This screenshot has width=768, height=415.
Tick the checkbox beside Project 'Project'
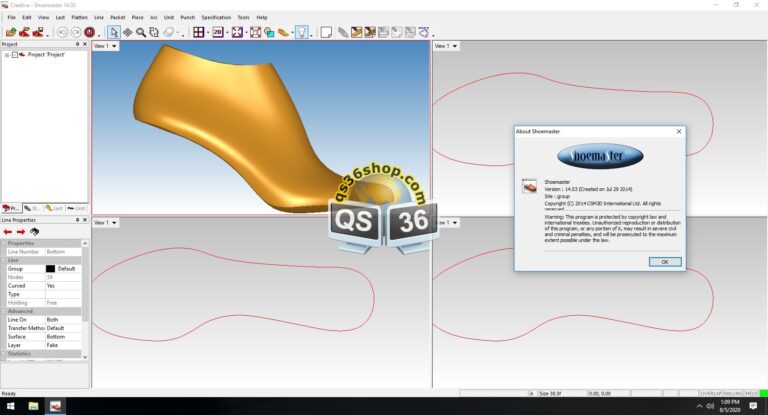coord(14,55)
